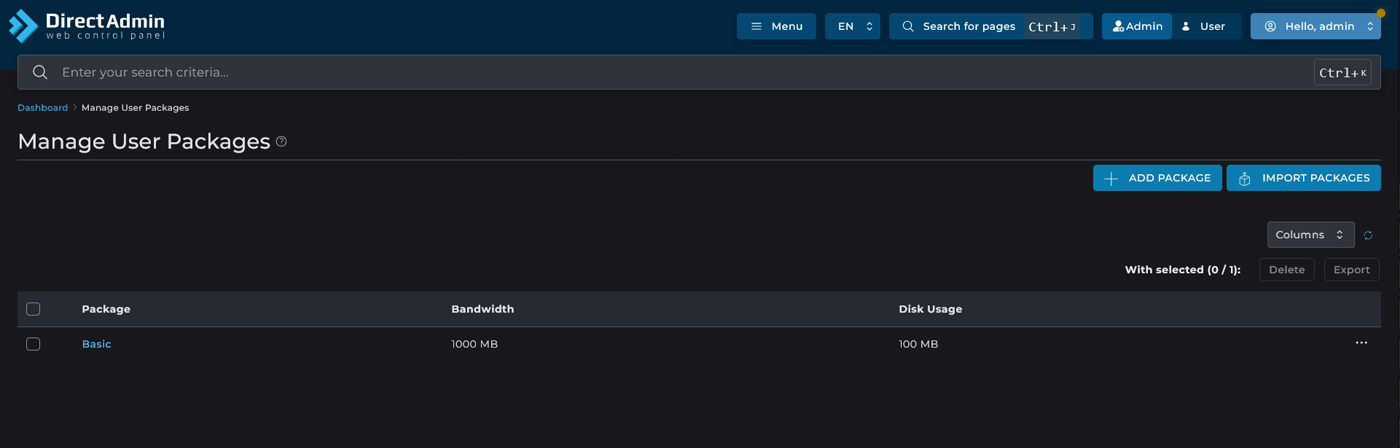Go to Dashboard via breadcrumb

42,108
